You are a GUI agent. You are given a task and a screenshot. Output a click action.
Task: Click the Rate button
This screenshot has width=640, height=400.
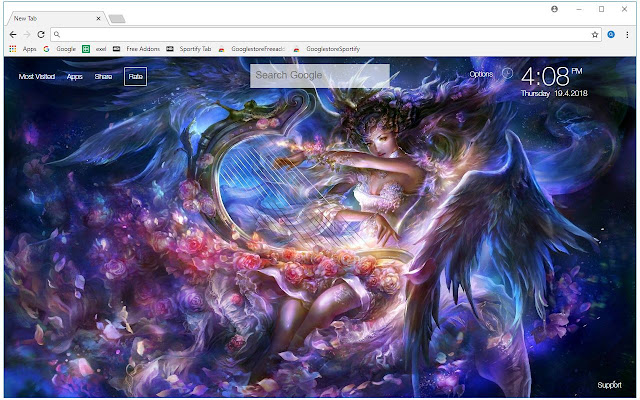[136, 76]
